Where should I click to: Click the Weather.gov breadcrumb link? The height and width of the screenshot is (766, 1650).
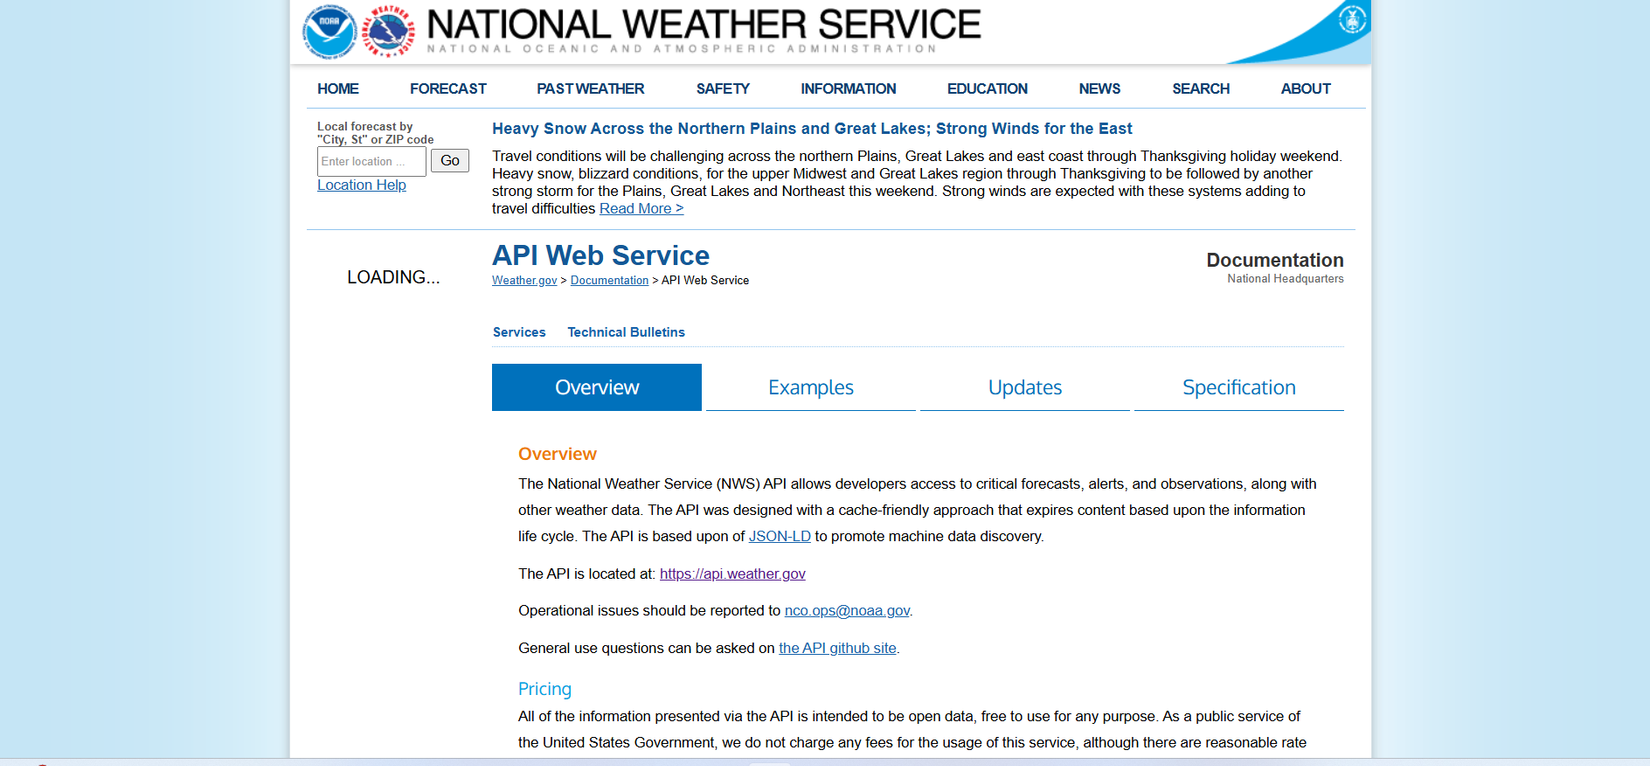[x=524, y=280]
